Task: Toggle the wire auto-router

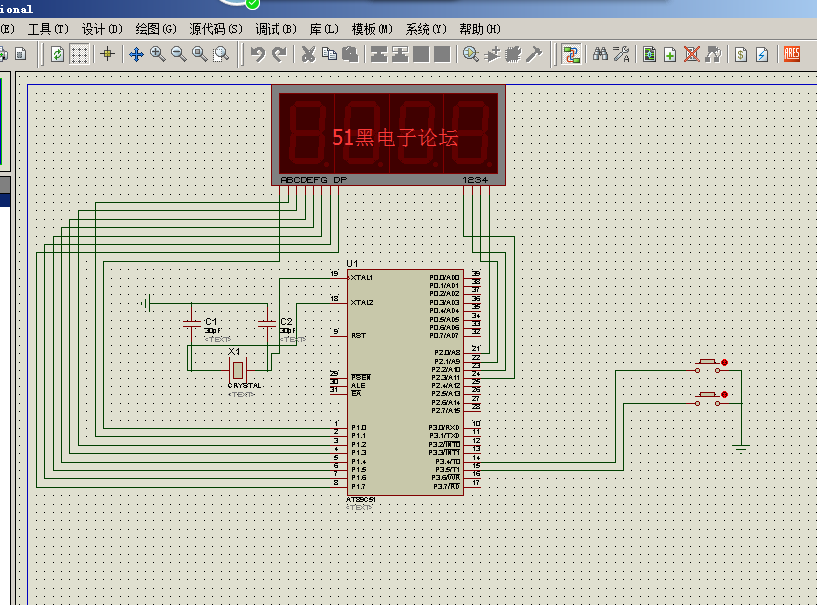Action: coord(571,54)
